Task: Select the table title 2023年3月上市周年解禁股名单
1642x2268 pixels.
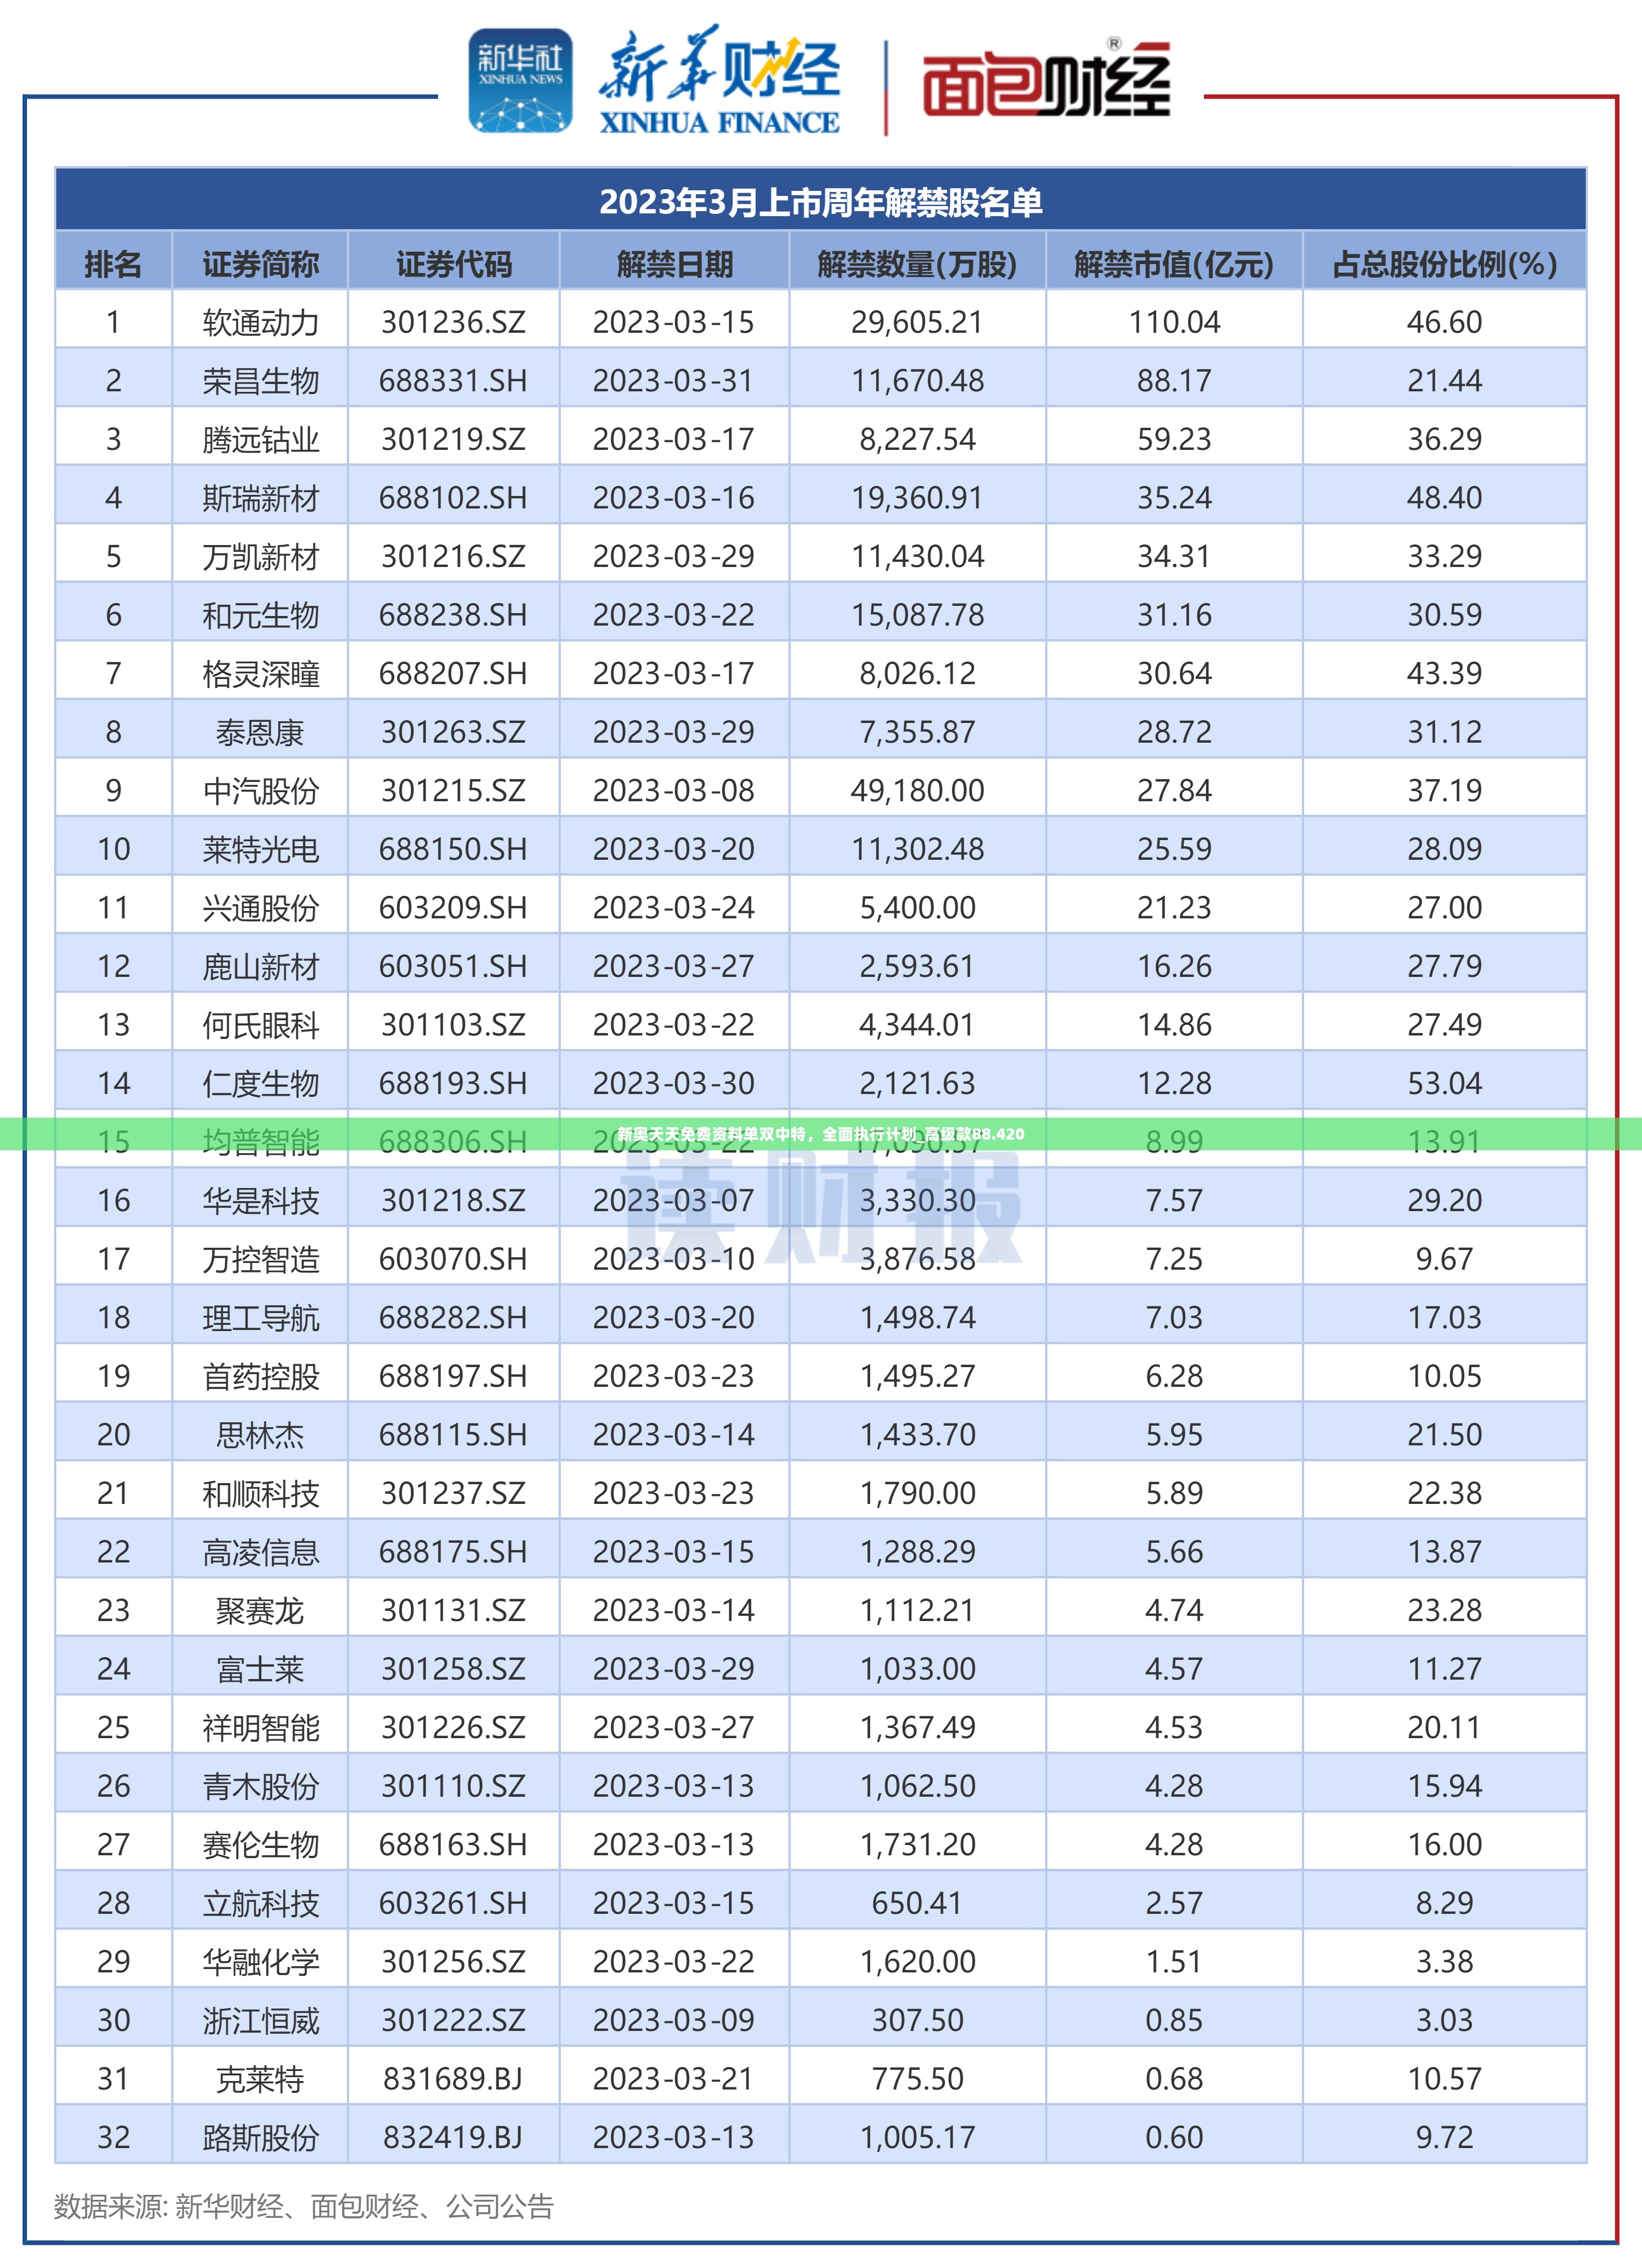Action: click(820, 203)
